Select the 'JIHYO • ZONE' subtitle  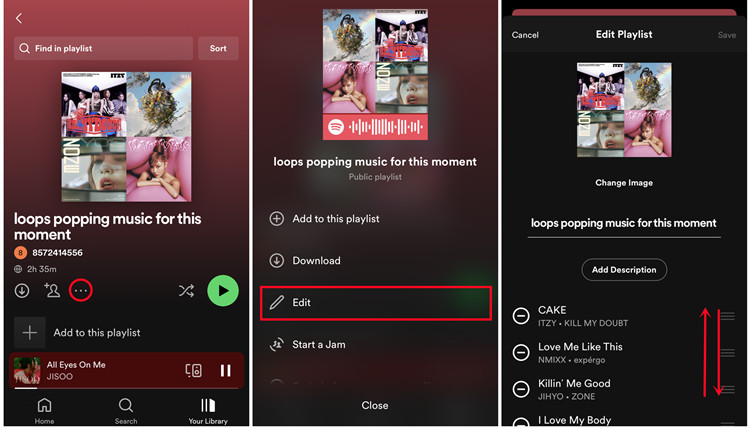(567, 396)
